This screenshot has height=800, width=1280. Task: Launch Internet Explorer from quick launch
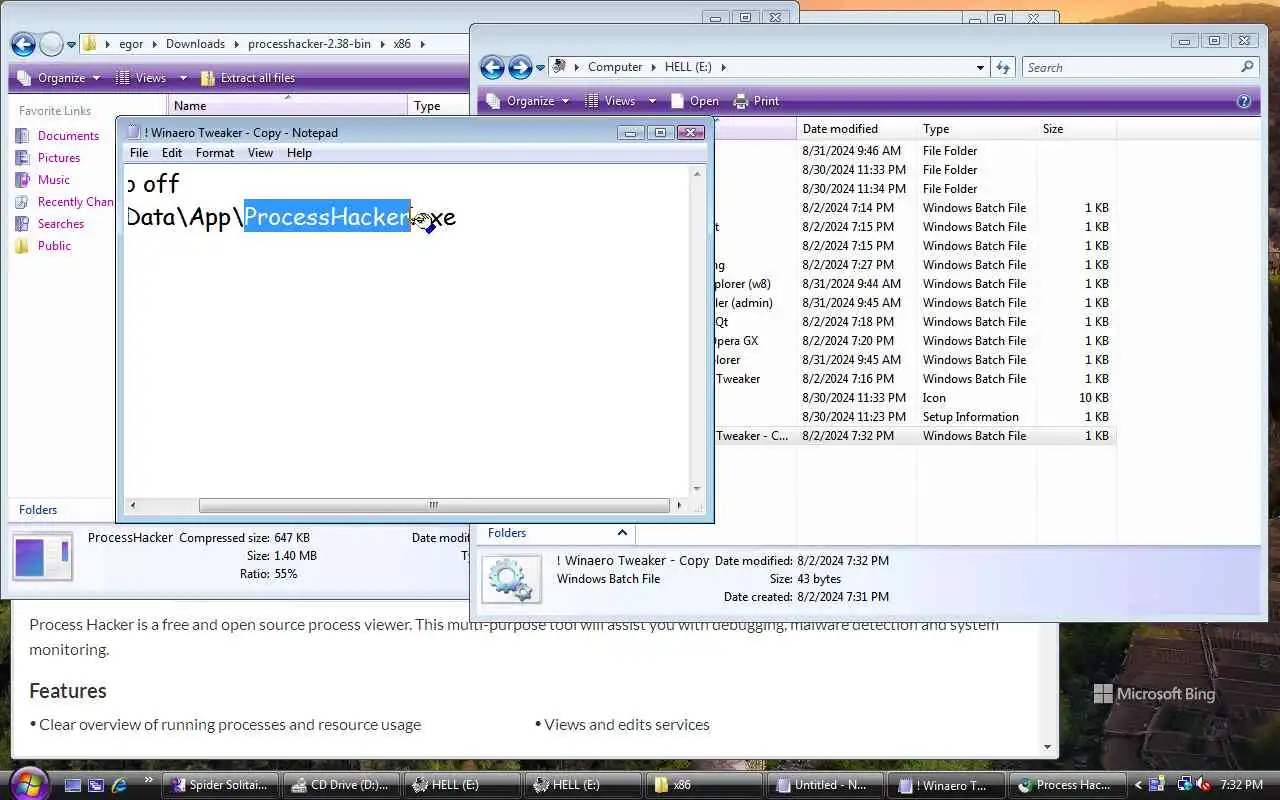119,785
